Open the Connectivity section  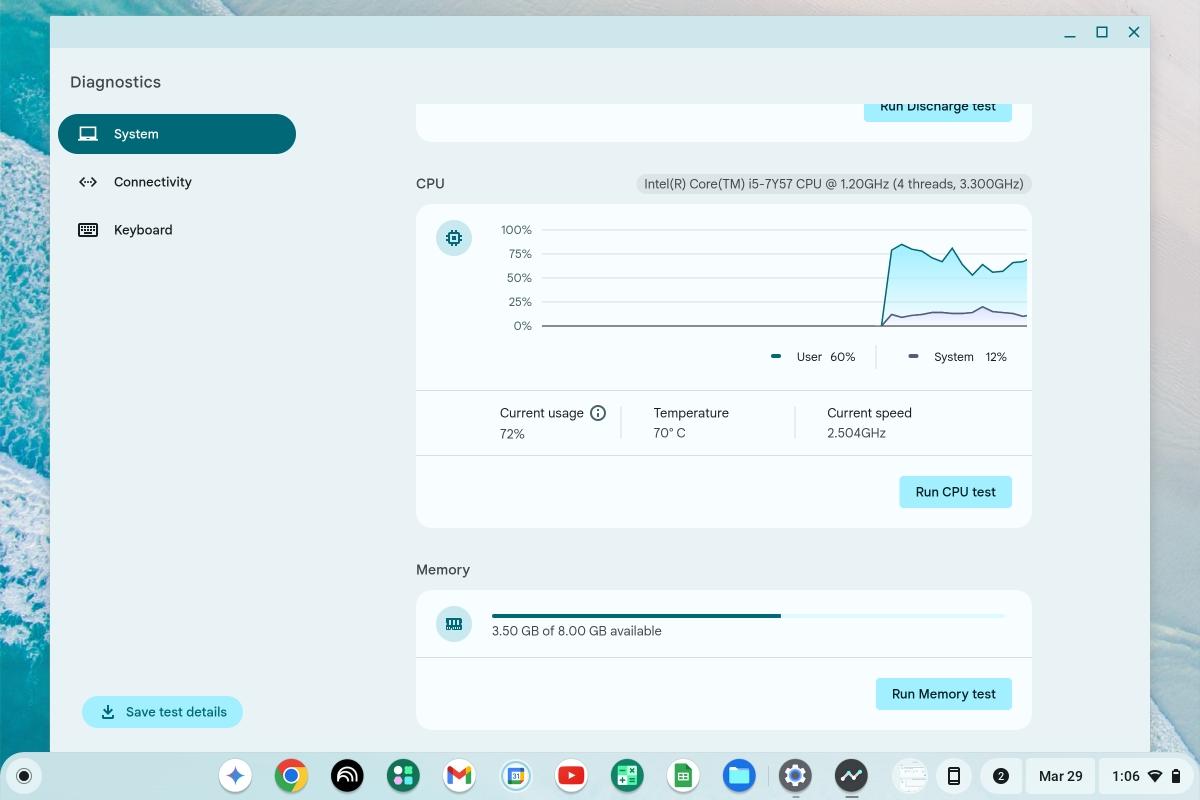click(x=152, y=182)
